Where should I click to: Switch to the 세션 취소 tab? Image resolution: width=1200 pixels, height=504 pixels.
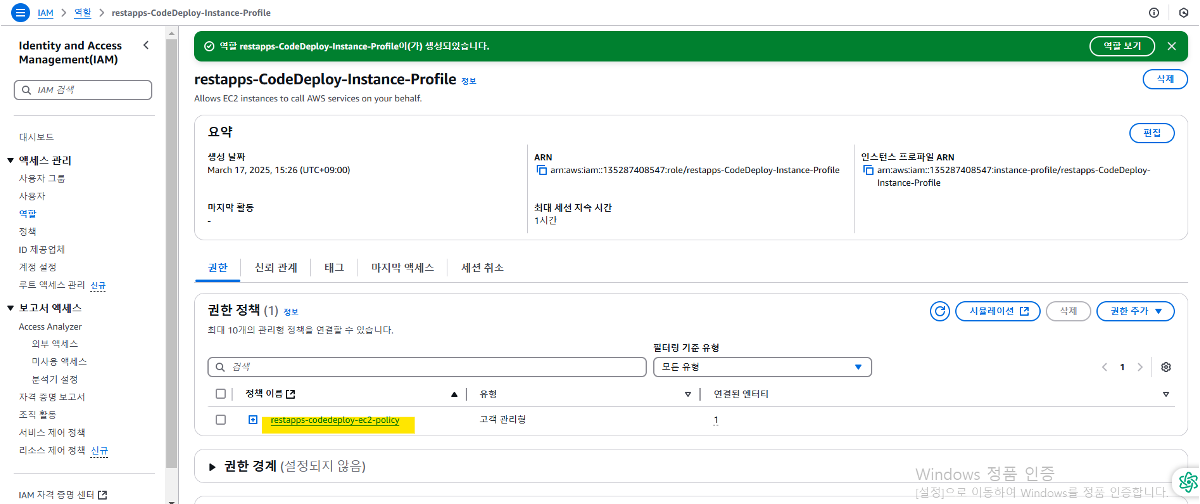click(482, 268)
